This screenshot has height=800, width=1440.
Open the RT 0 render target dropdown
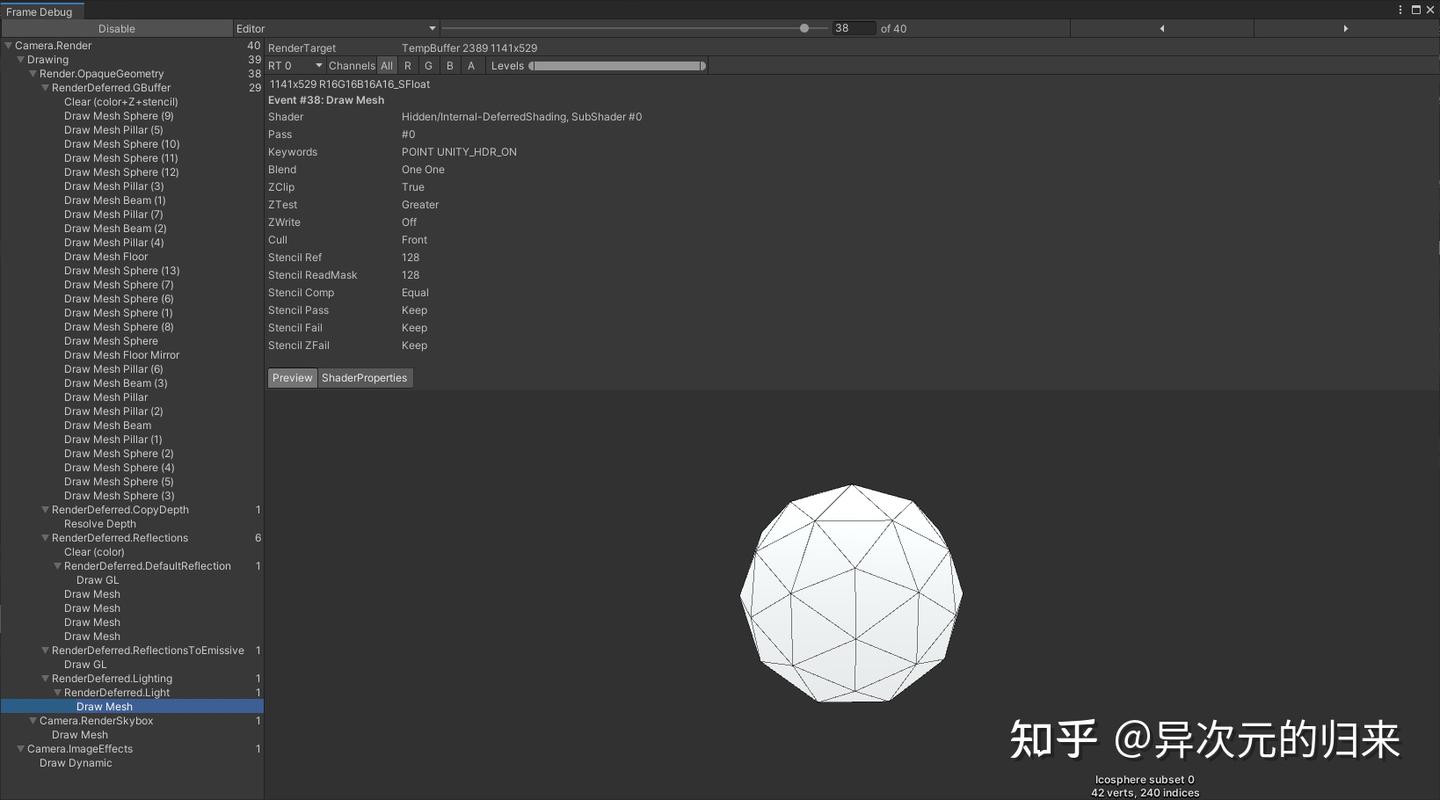point(295,65)
